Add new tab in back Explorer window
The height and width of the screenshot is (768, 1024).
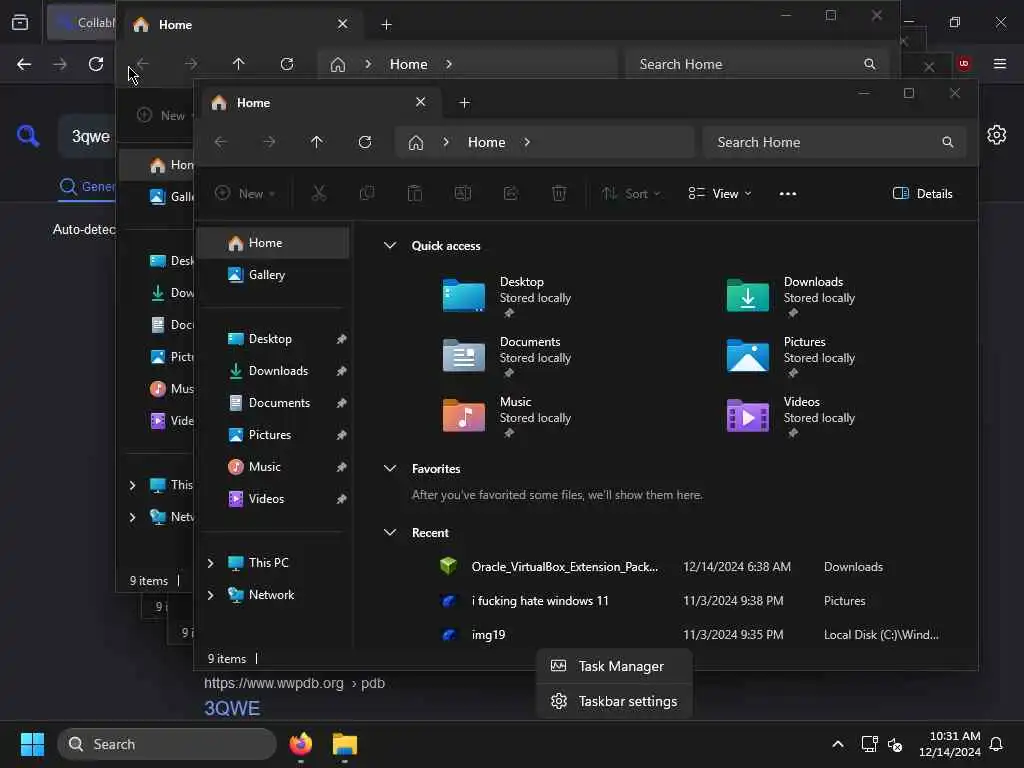click(387, 25)
